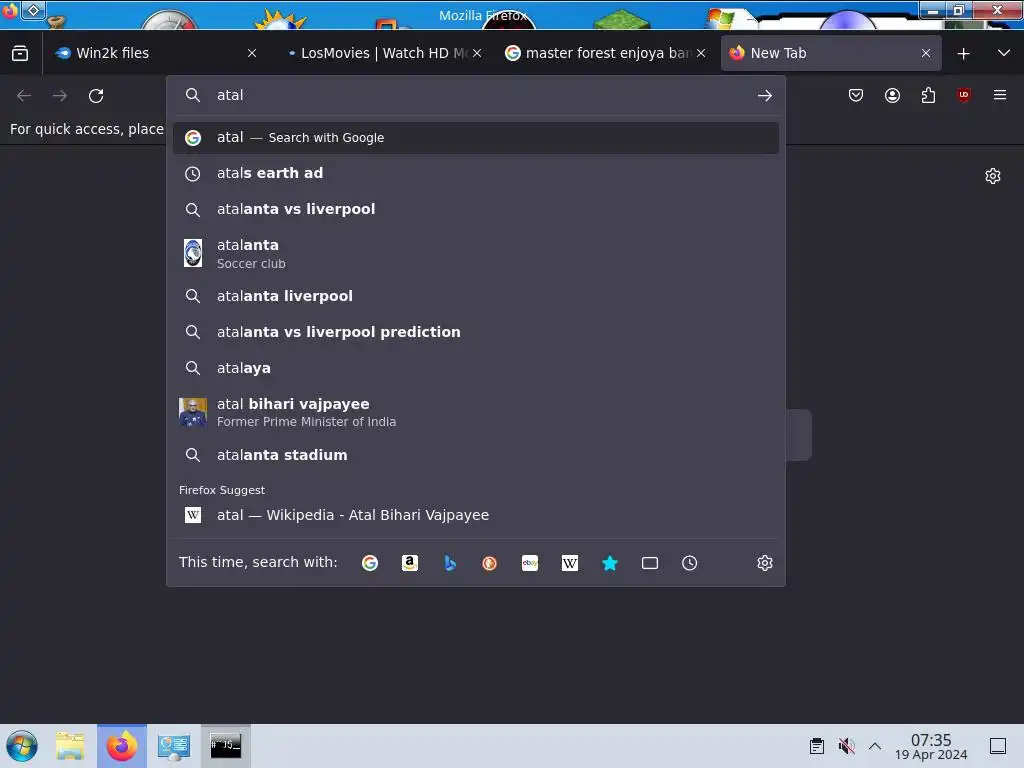Open the terminal in taskbar

click(225, 746)
